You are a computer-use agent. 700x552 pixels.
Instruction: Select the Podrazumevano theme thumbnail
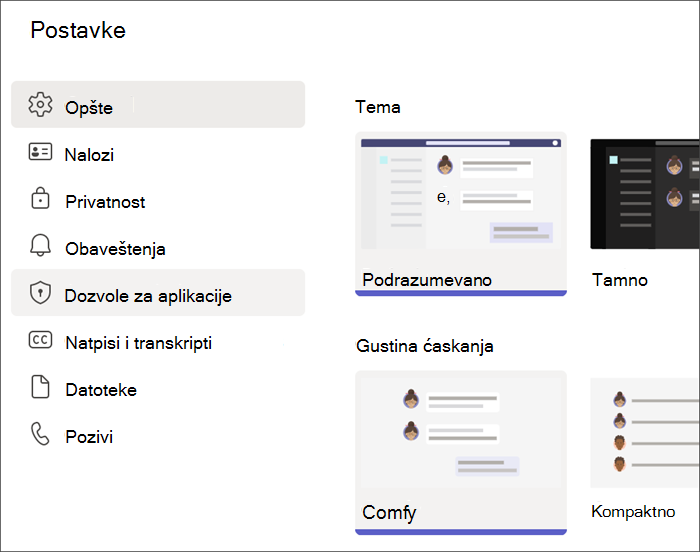461,193
